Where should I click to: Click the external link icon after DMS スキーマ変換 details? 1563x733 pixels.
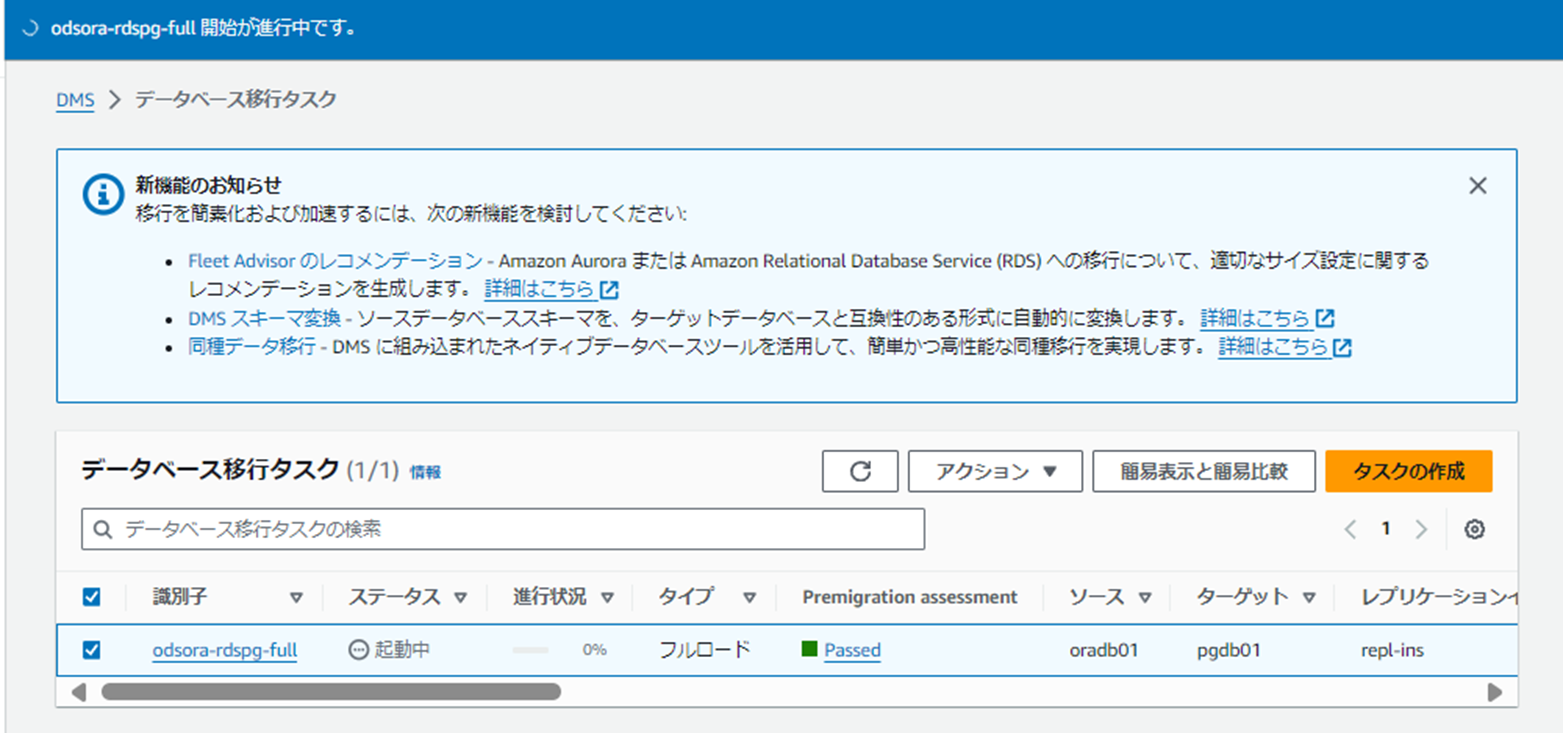tap(1325, 318)
